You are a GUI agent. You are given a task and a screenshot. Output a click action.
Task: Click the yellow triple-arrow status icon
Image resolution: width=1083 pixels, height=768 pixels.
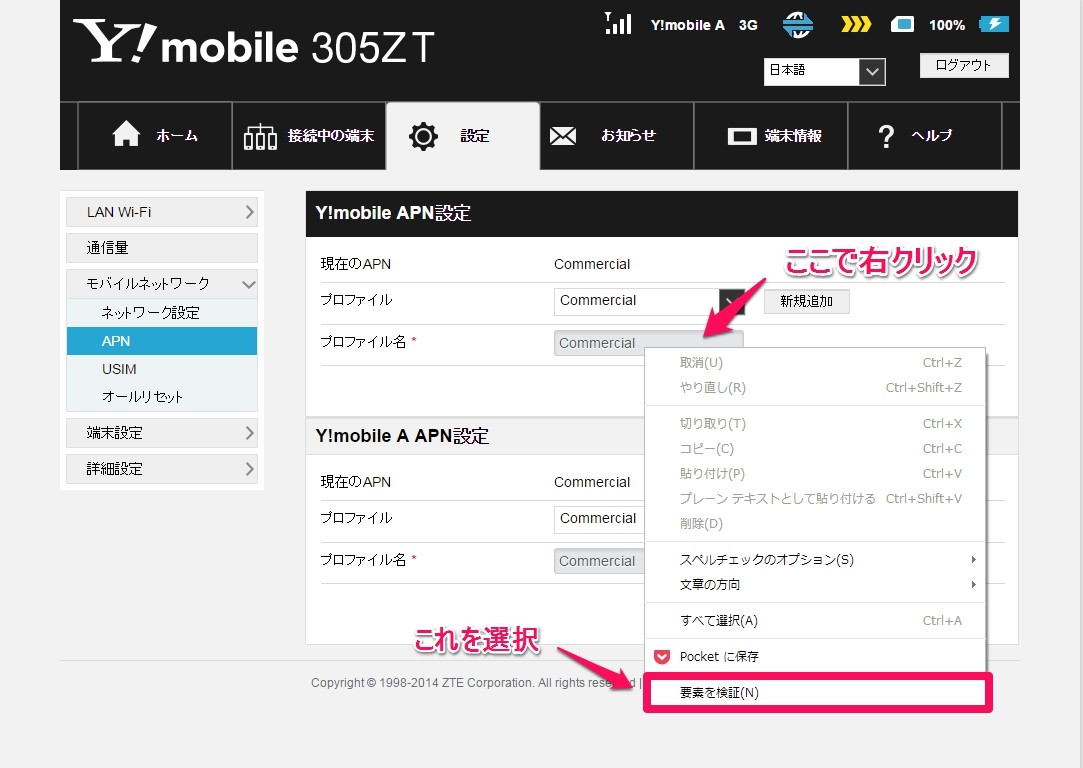856,25
